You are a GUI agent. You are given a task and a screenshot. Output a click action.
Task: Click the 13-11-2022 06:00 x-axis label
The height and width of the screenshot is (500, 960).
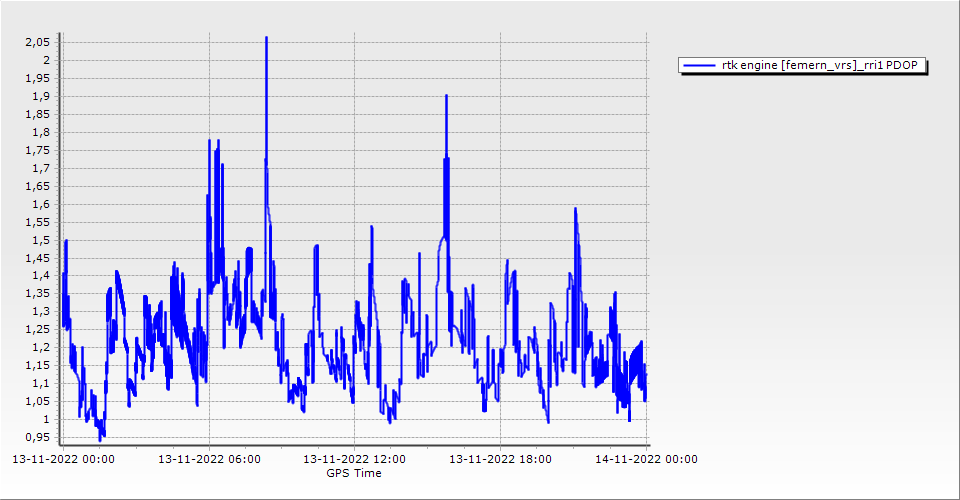click(210, 460)
